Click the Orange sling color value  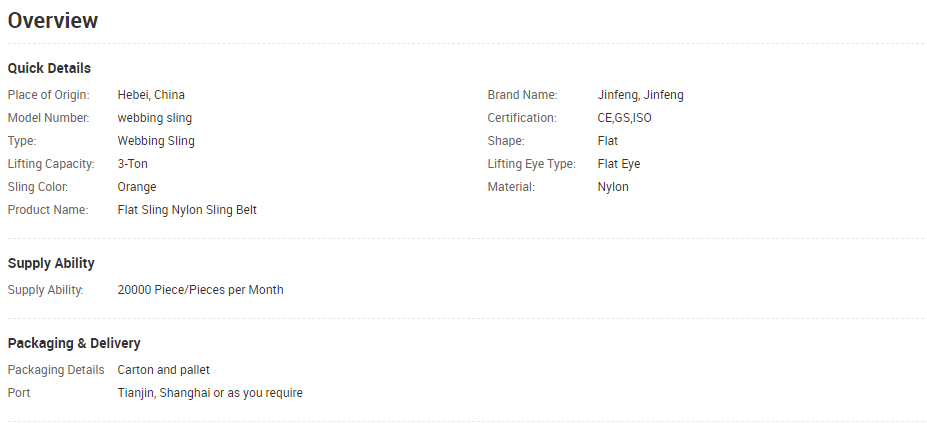pos(137,187)
